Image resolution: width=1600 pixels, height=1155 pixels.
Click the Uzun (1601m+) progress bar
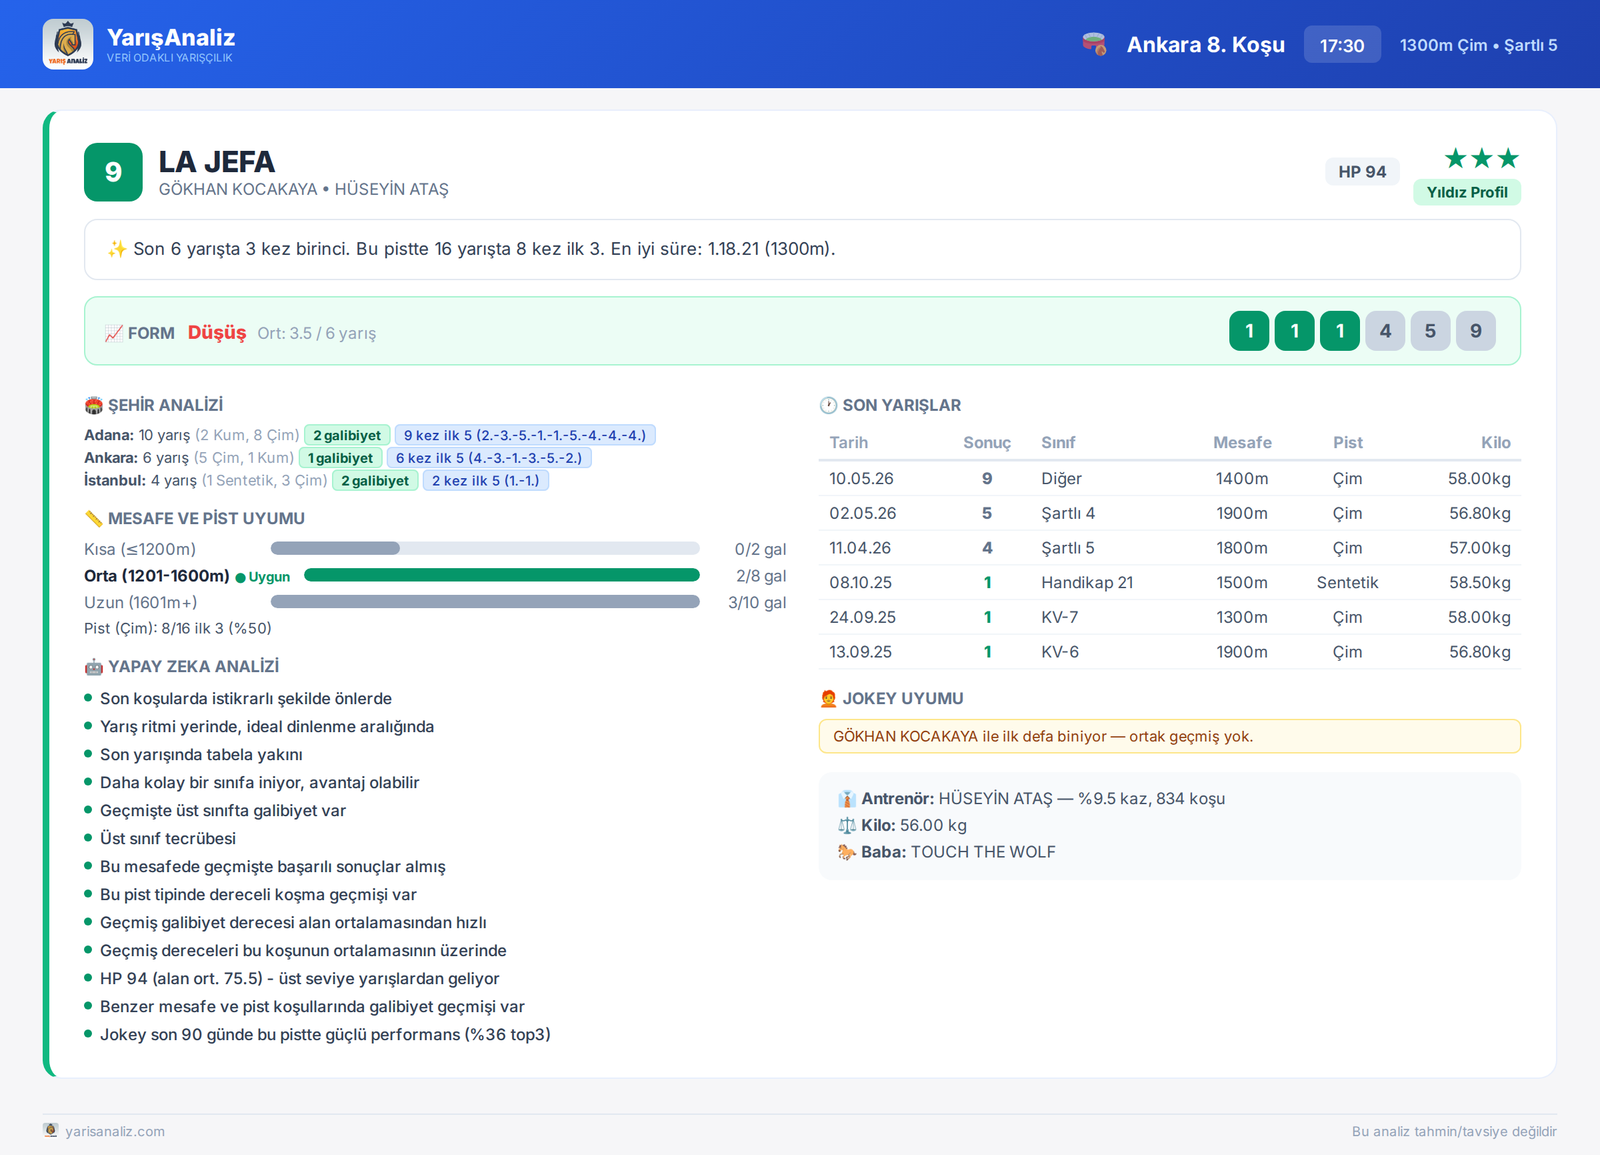(x=485, y=602)
